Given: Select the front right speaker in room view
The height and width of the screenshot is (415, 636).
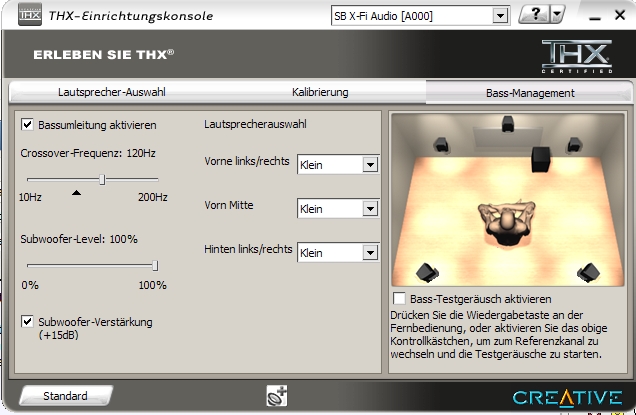Looking at the screenshot, I should pyautogui.click(x=574, y=144).
